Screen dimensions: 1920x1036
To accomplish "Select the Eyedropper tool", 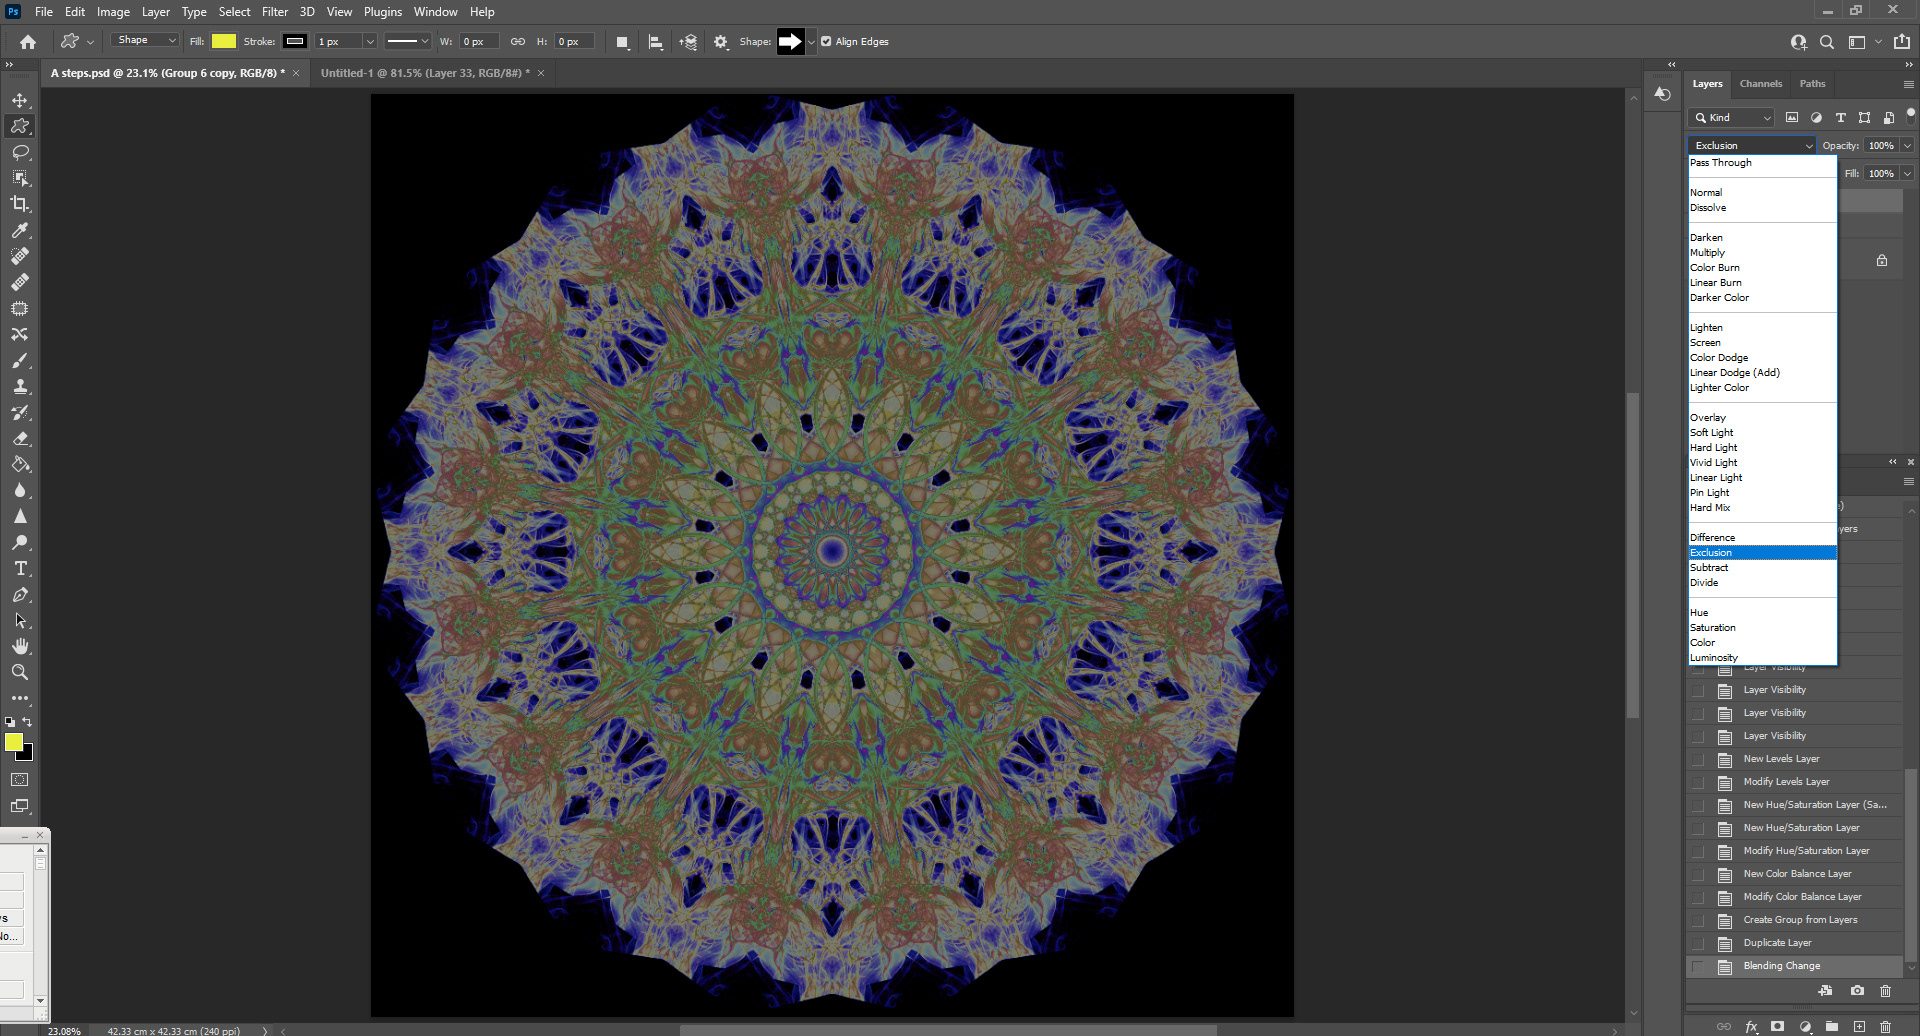I will pyautogui.click(x=20, y=230).
